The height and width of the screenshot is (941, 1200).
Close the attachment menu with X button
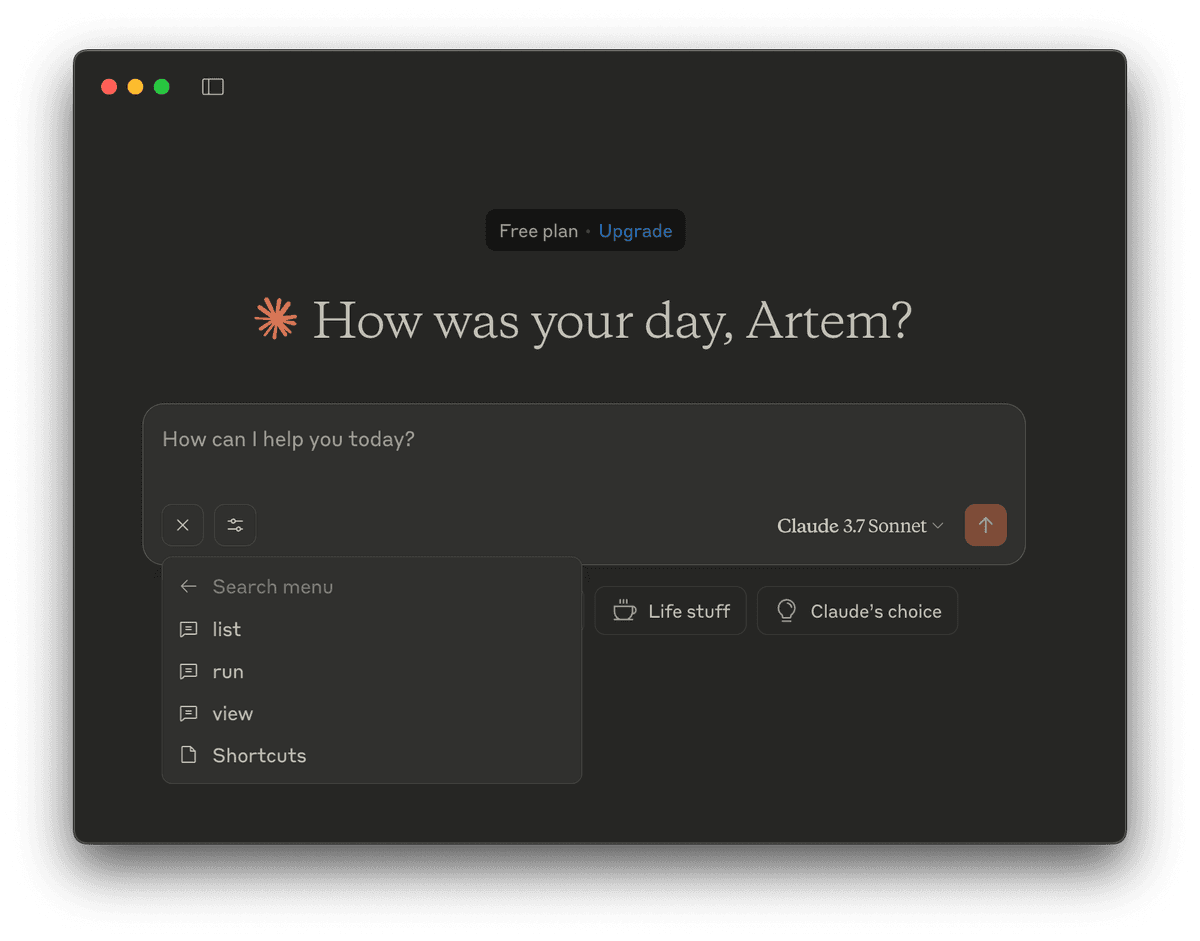(x=183, y=525)
